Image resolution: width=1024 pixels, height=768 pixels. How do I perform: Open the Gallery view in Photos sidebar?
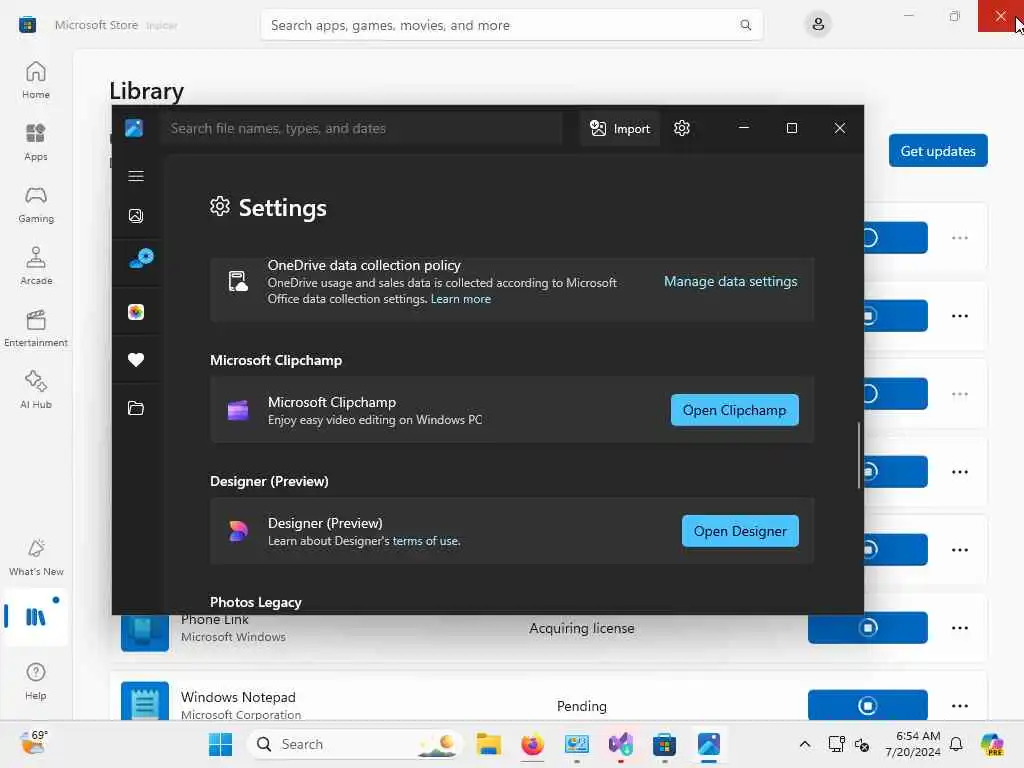(136, 216)
